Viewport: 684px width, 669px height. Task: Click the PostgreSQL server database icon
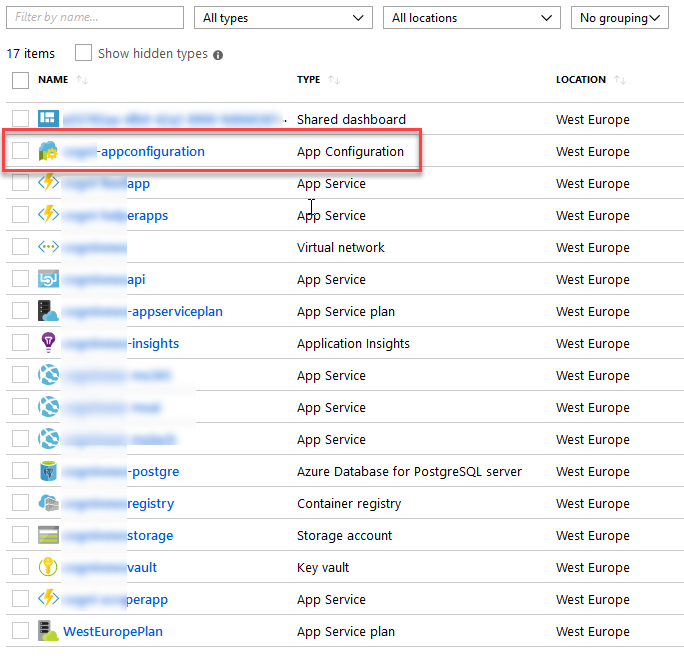coord(48,472)
